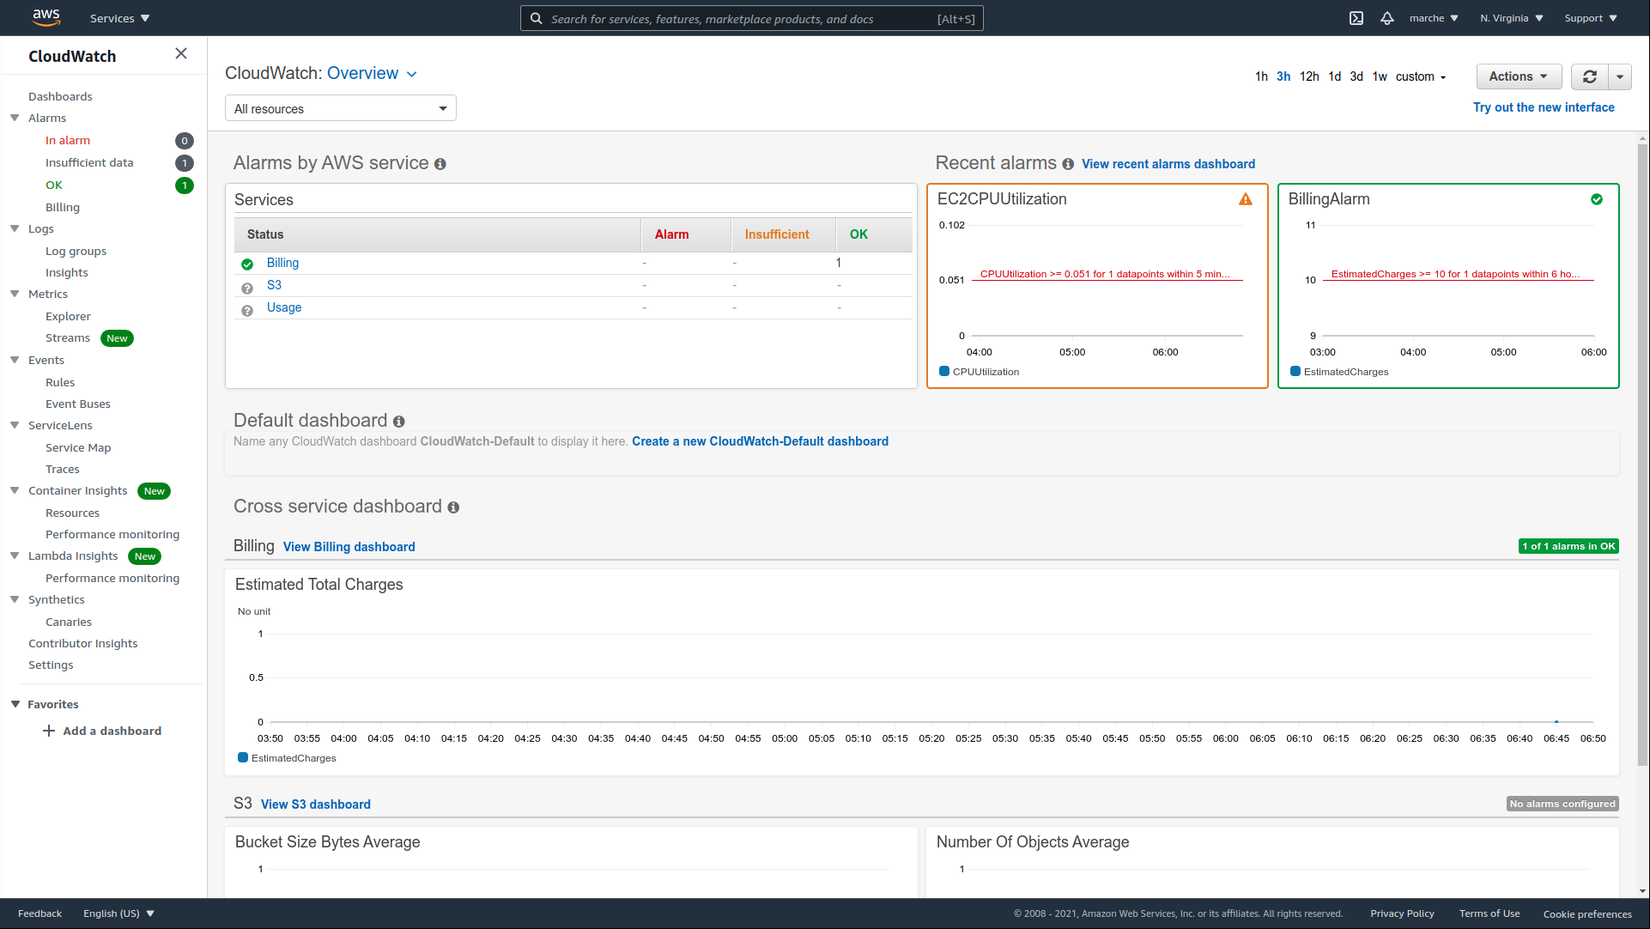This screenshot has height=929, width=1650.
Task: Click the green status icon in Billing row
Action: pyautogui.click(x=247, y=264)
